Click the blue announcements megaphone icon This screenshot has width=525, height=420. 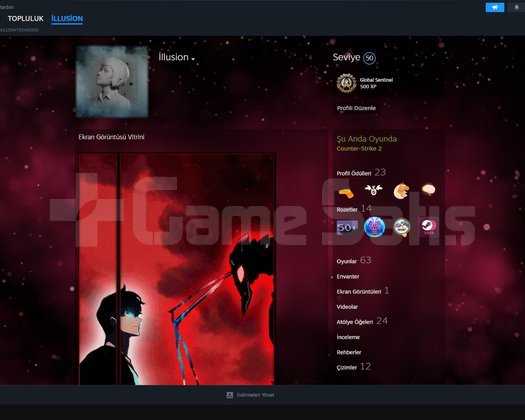[x=495, y=7]
